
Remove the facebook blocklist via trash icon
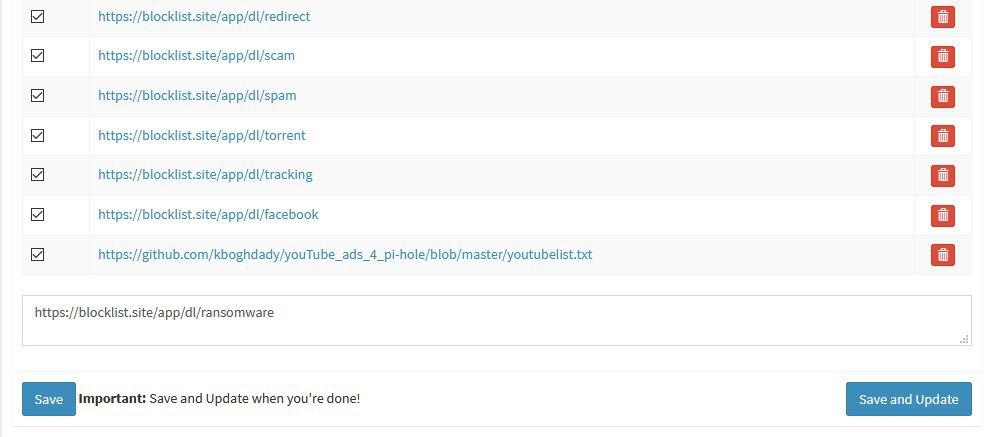[x=942, y=215]
